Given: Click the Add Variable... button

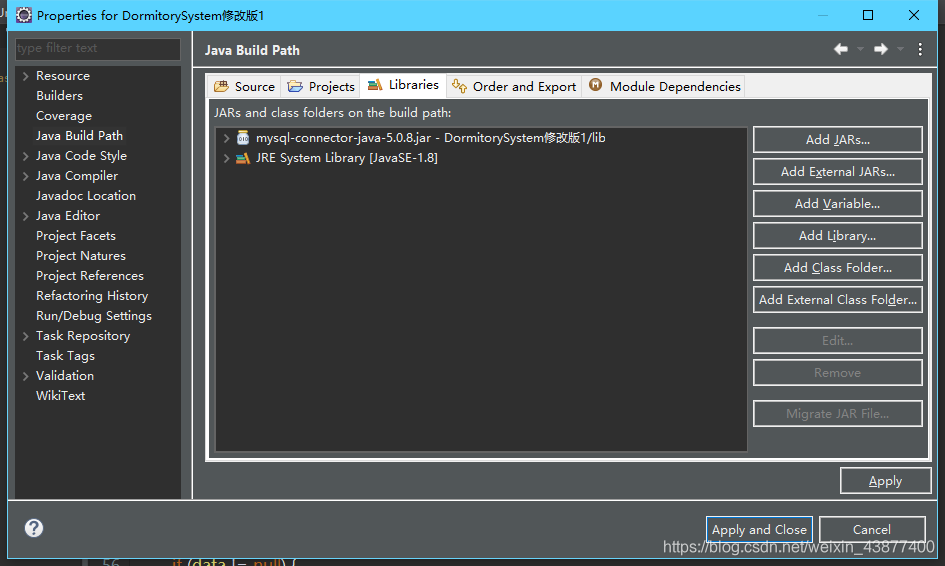Looking at the screenshot, I should tap(837, 204).
